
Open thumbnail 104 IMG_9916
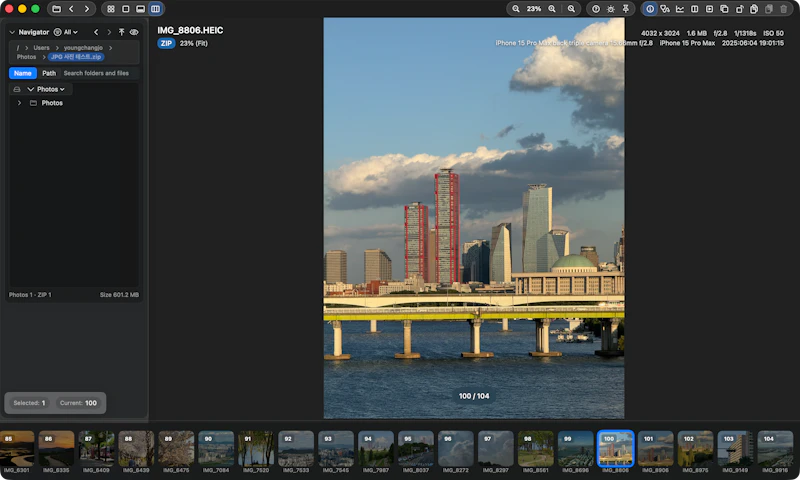(775, 448)
